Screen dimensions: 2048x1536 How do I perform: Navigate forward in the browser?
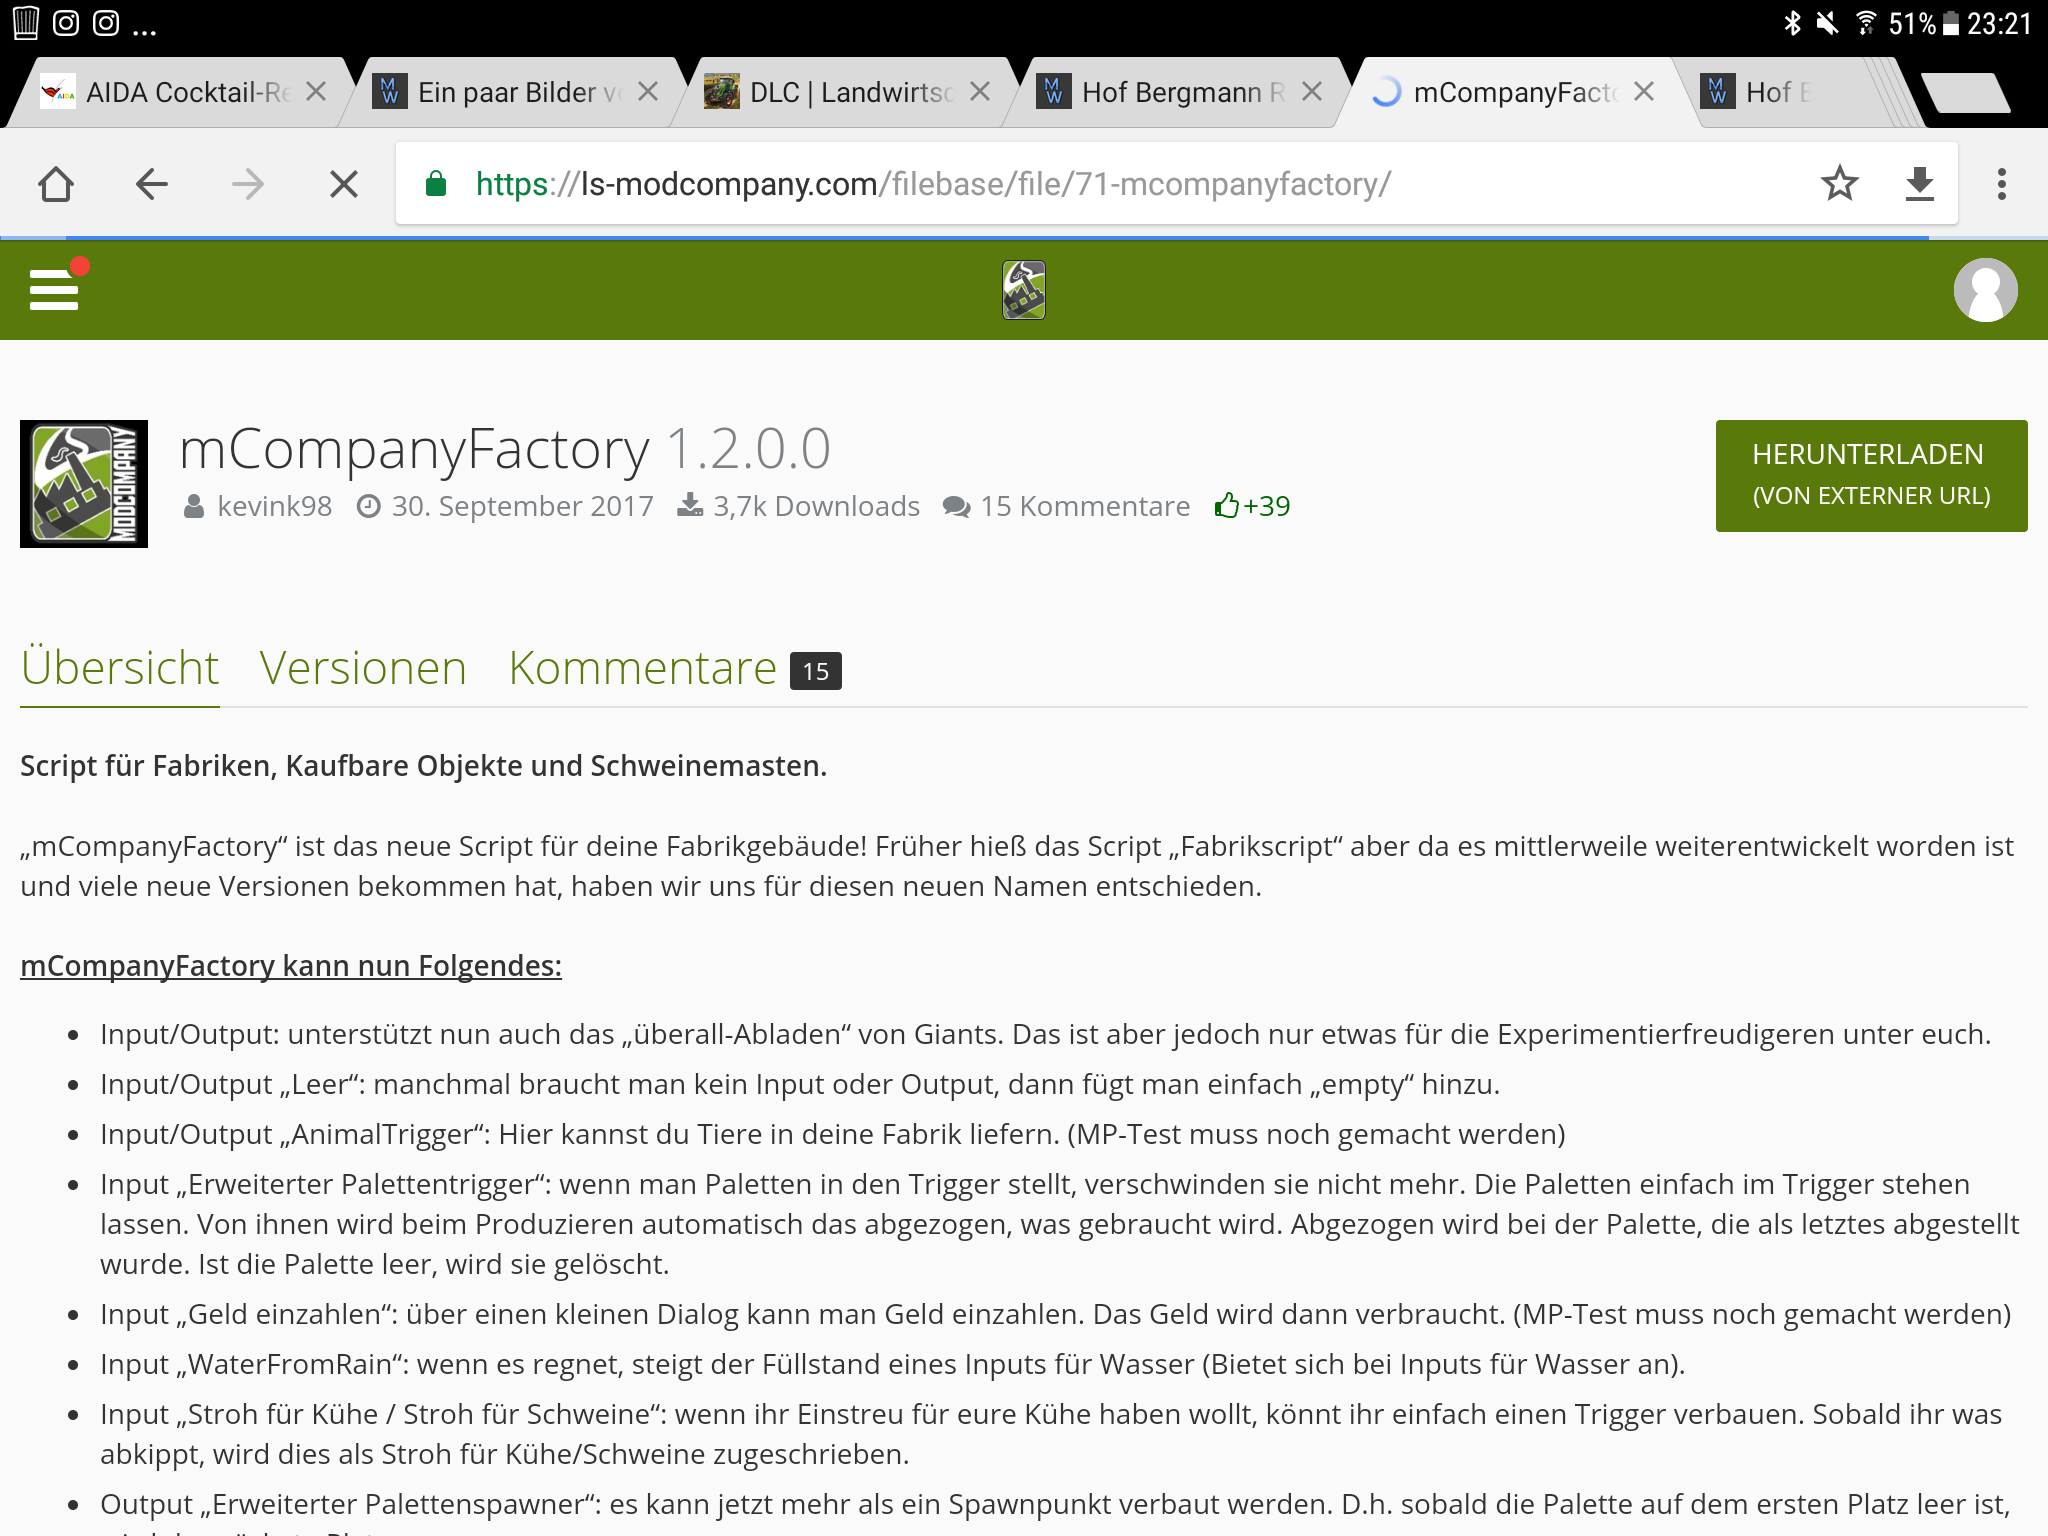coord(248,184)
